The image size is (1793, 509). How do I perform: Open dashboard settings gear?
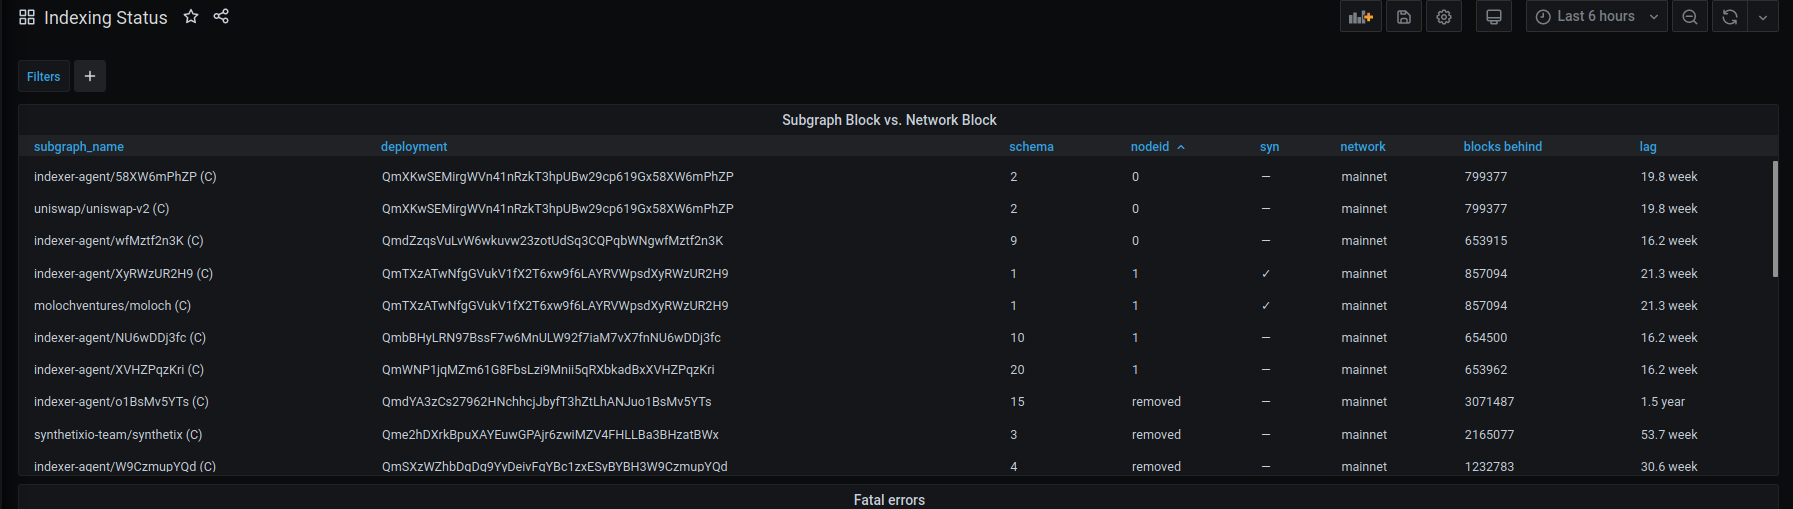[x=1444, y=17]
